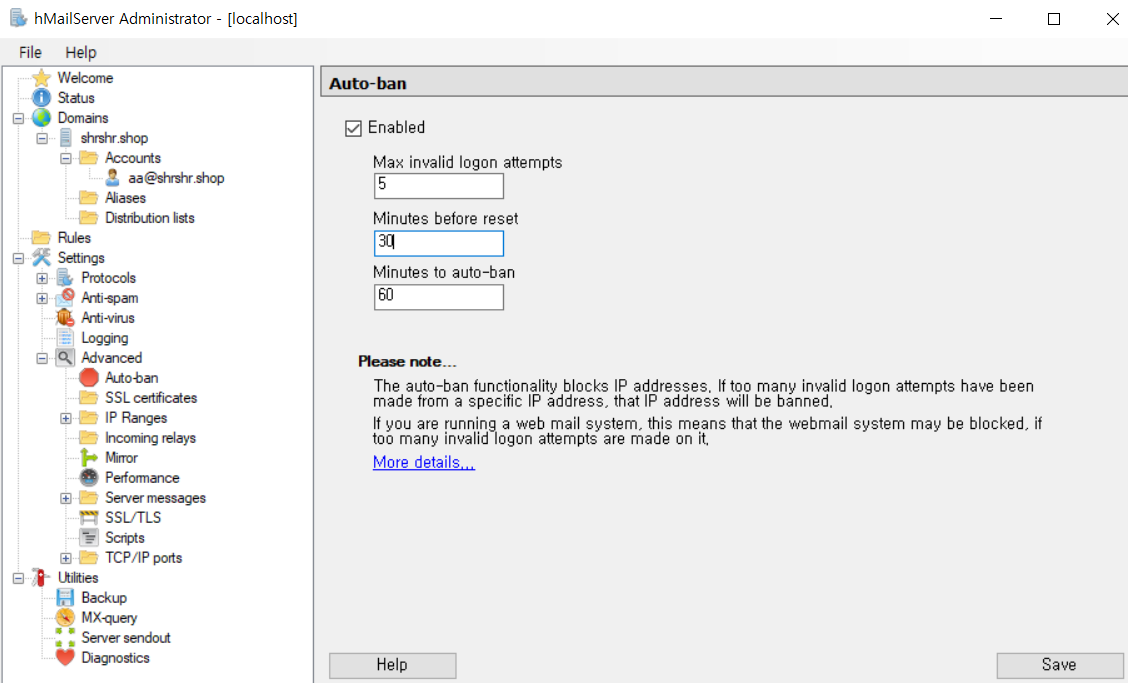This screenshot has height=683, width=1128.
Task: Select the 'Logging' tree label
Action: pos(104,338)
